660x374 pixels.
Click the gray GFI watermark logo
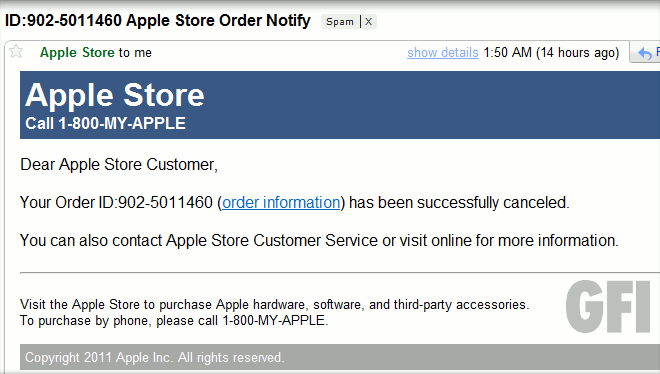click(x=608, y=306)
